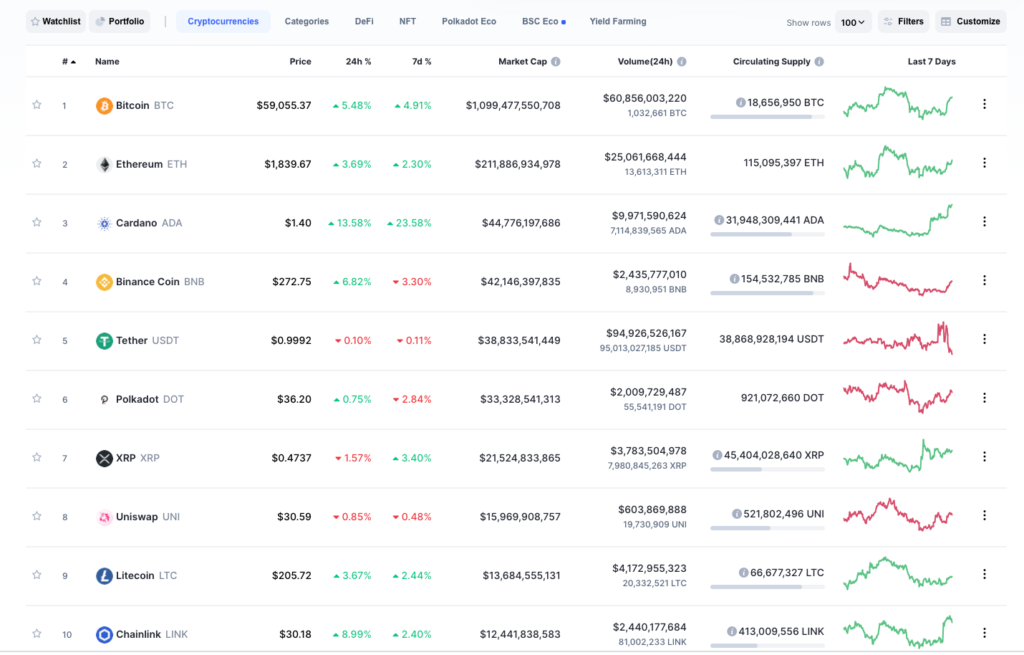The image size is (1024, 655).
Task: Open three-dot menu in XRP row
Action: tap(984, 456)
